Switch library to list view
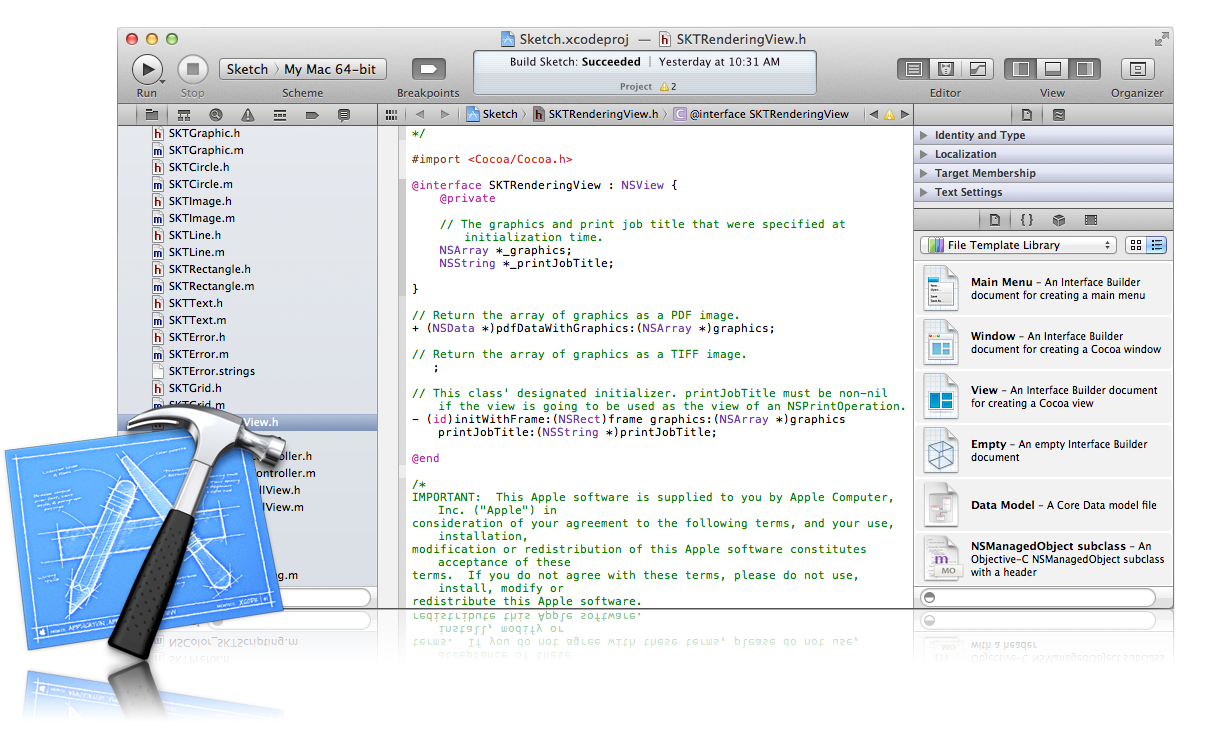The height and width of the screenshot is (743, 1224). (x=1157, y=245)
